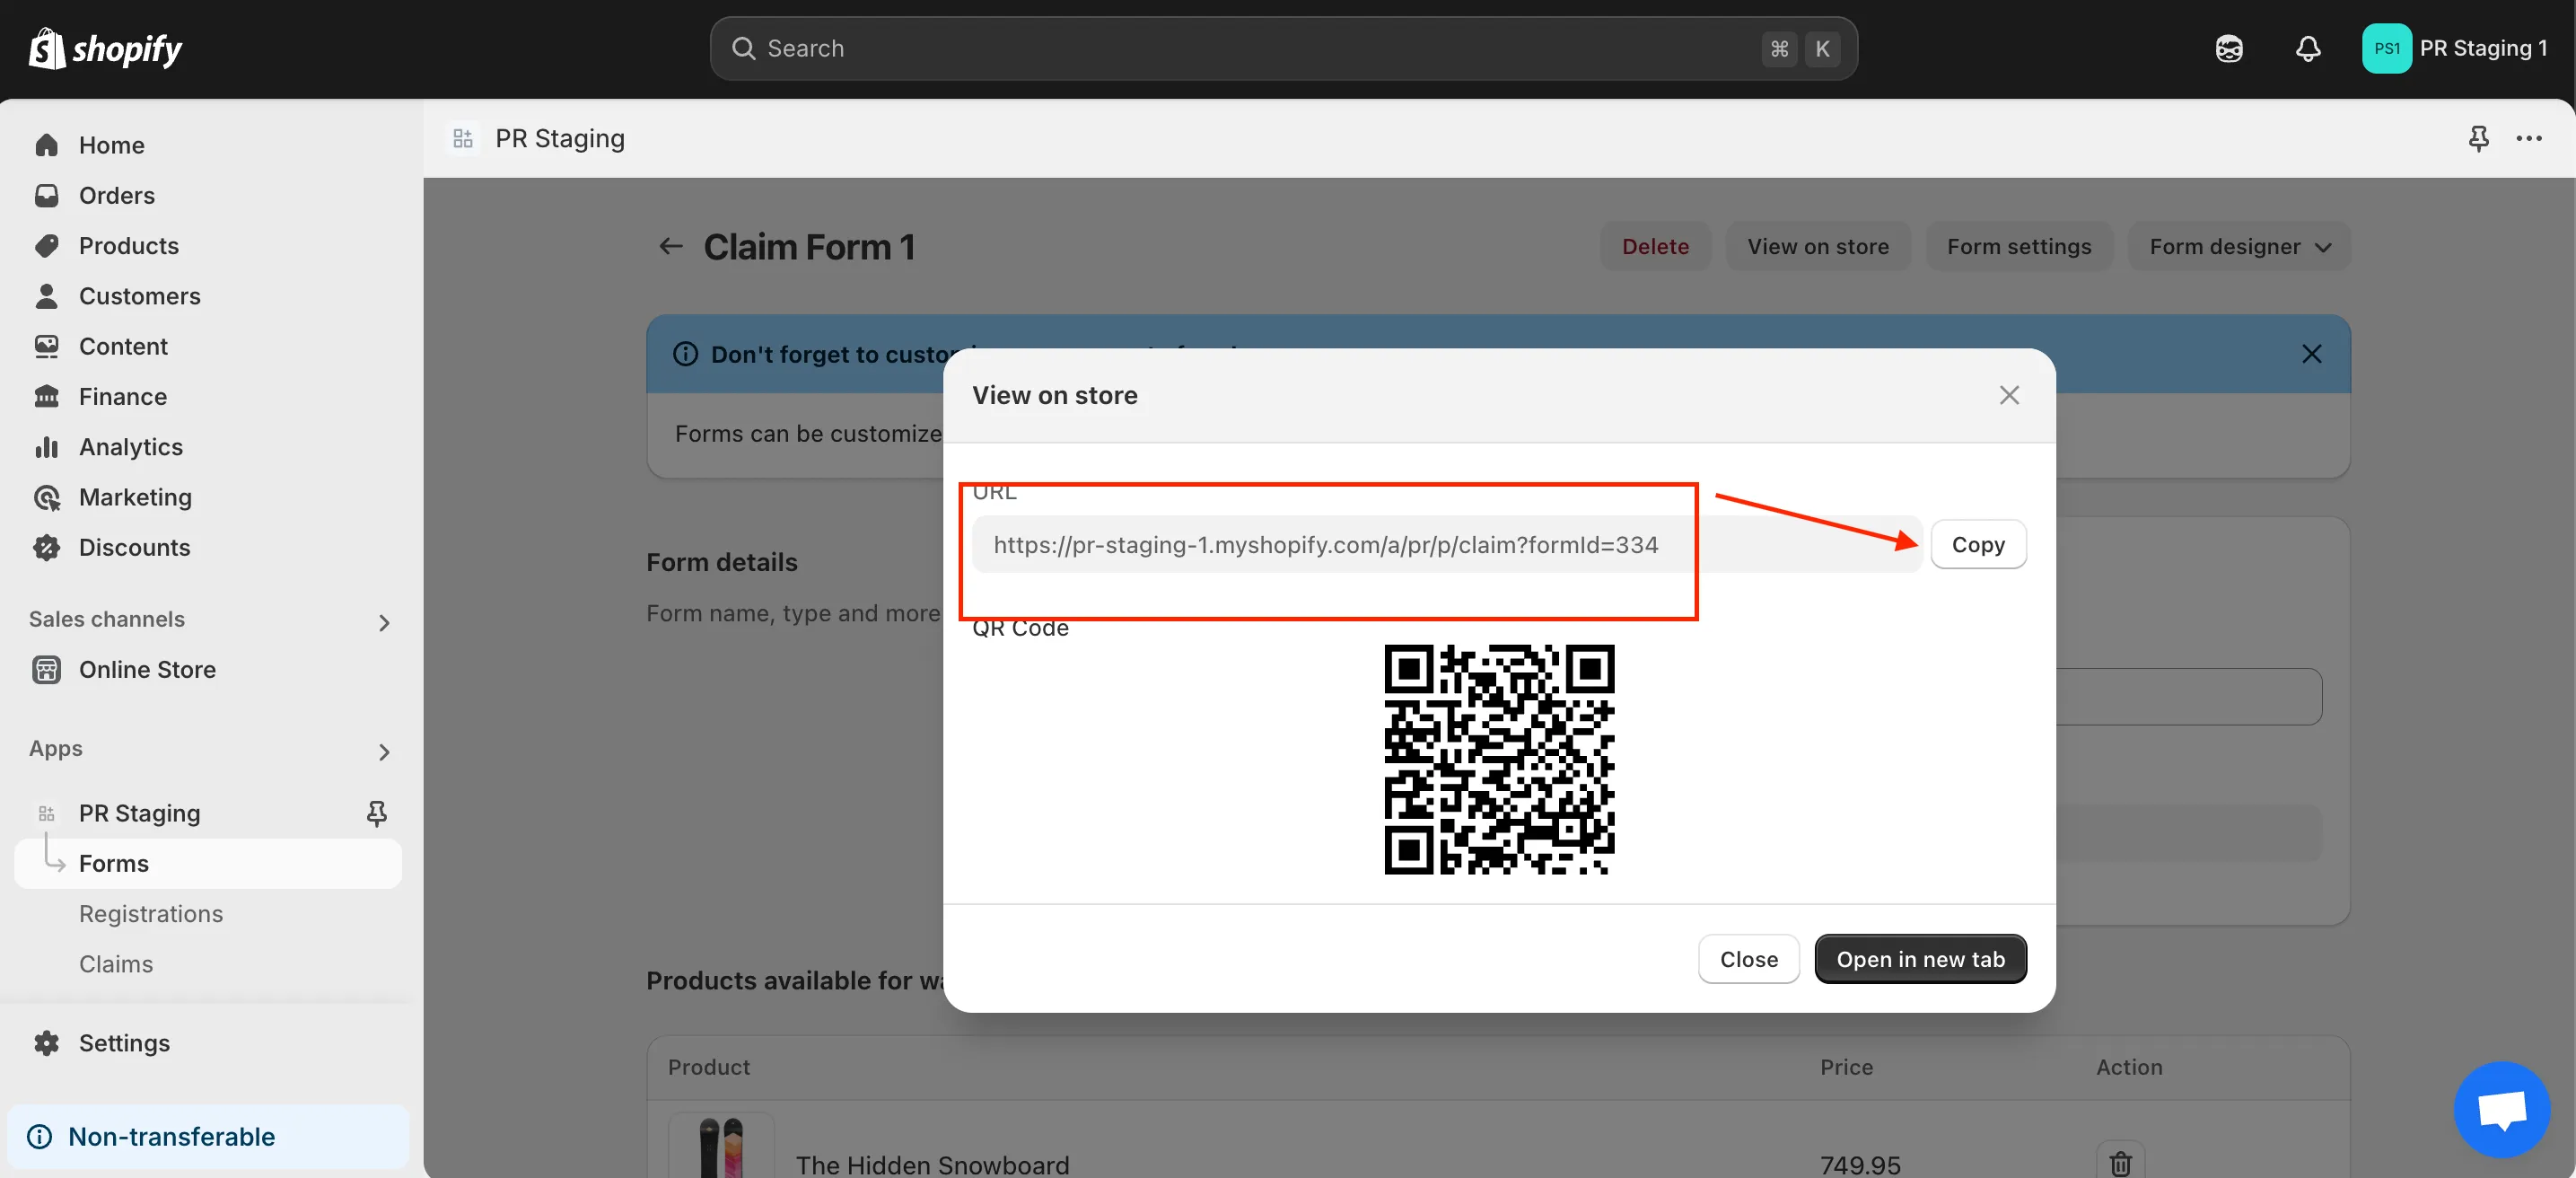Open the three-dot more actions menu
This screenshot has height=1178, width=2576.
pyautogui.click(x=2528, y=138)
